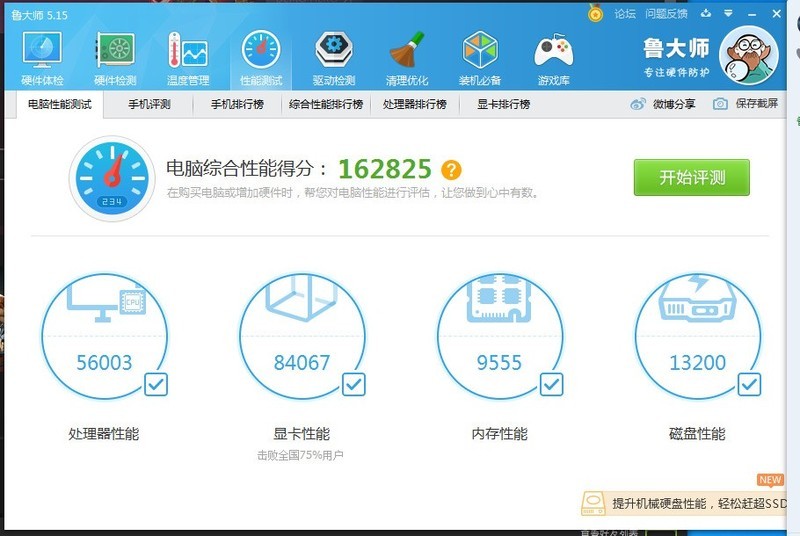The width and height of the screenshot is (800, 536).
Task: Switch to 手机排行榜 tab
Action: 237,105
